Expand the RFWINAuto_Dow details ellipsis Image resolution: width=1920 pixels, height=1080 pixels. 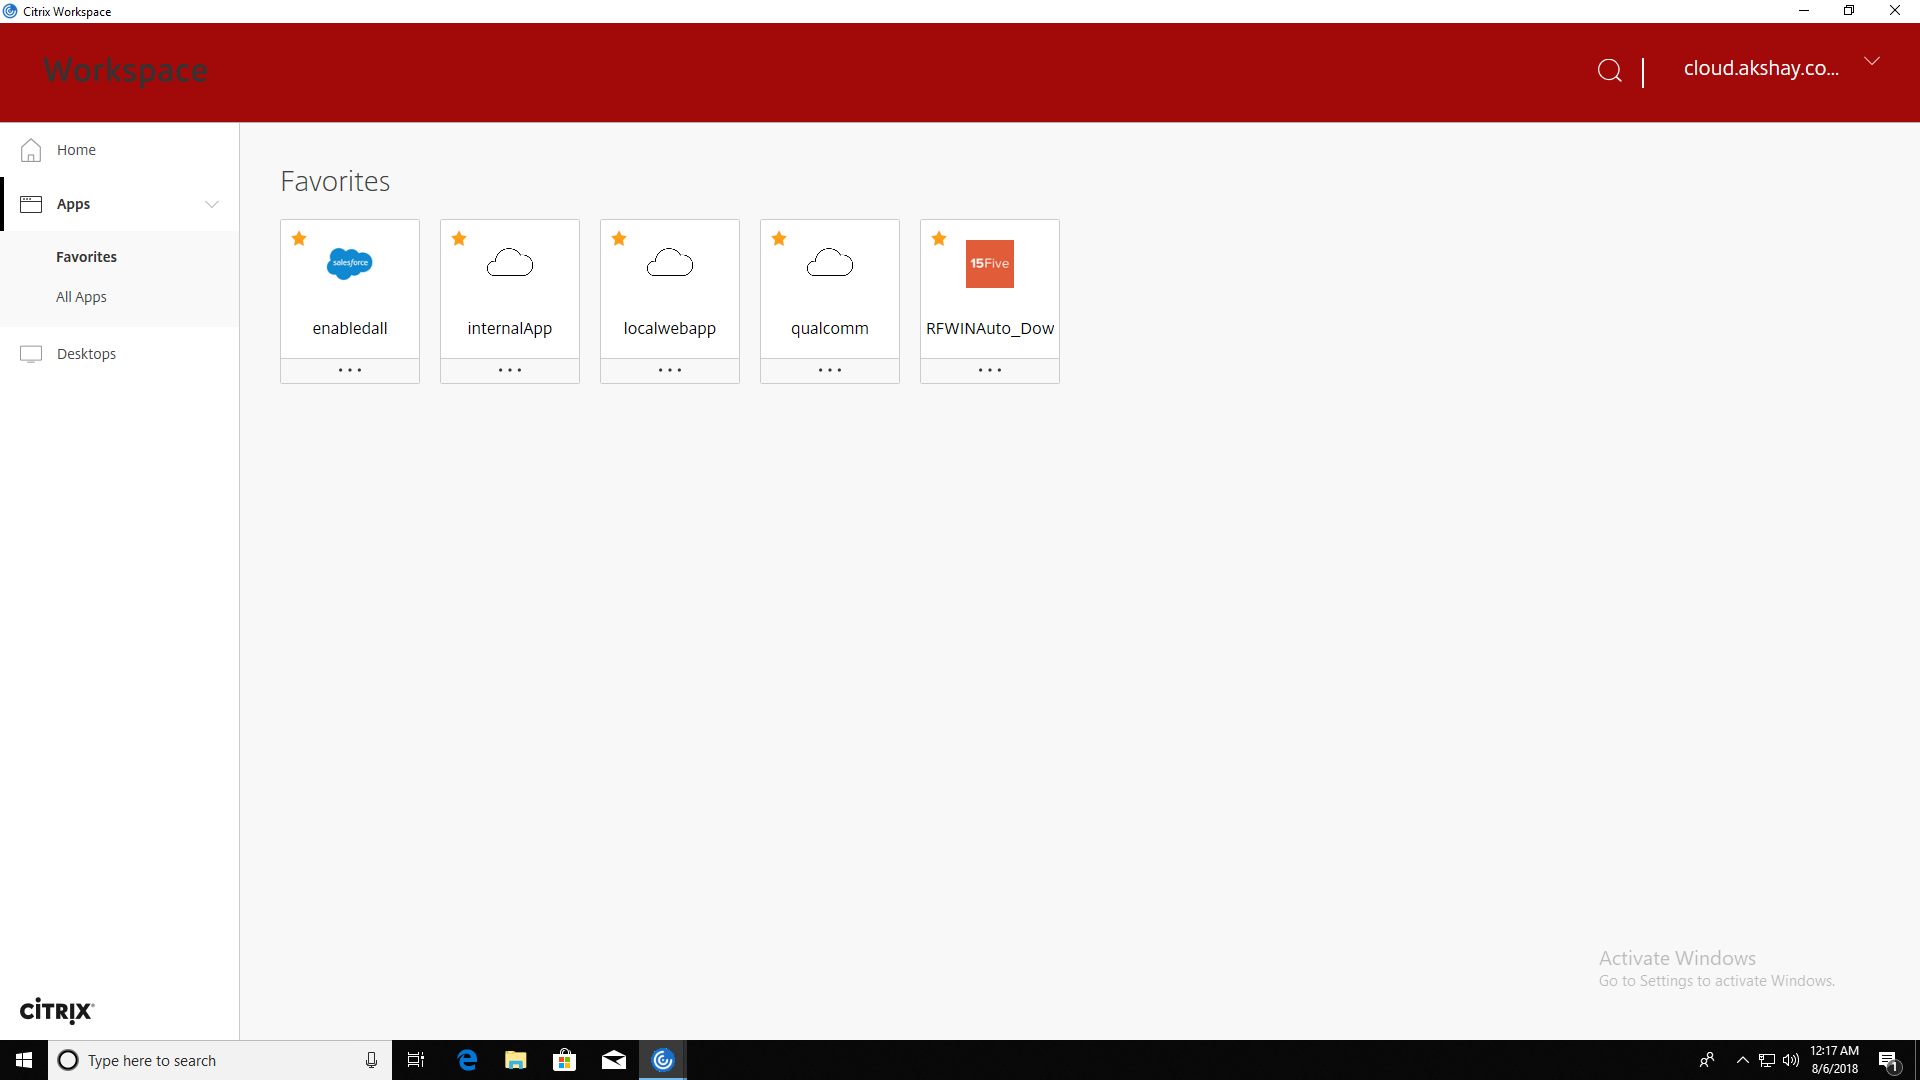tap(990, 370)
